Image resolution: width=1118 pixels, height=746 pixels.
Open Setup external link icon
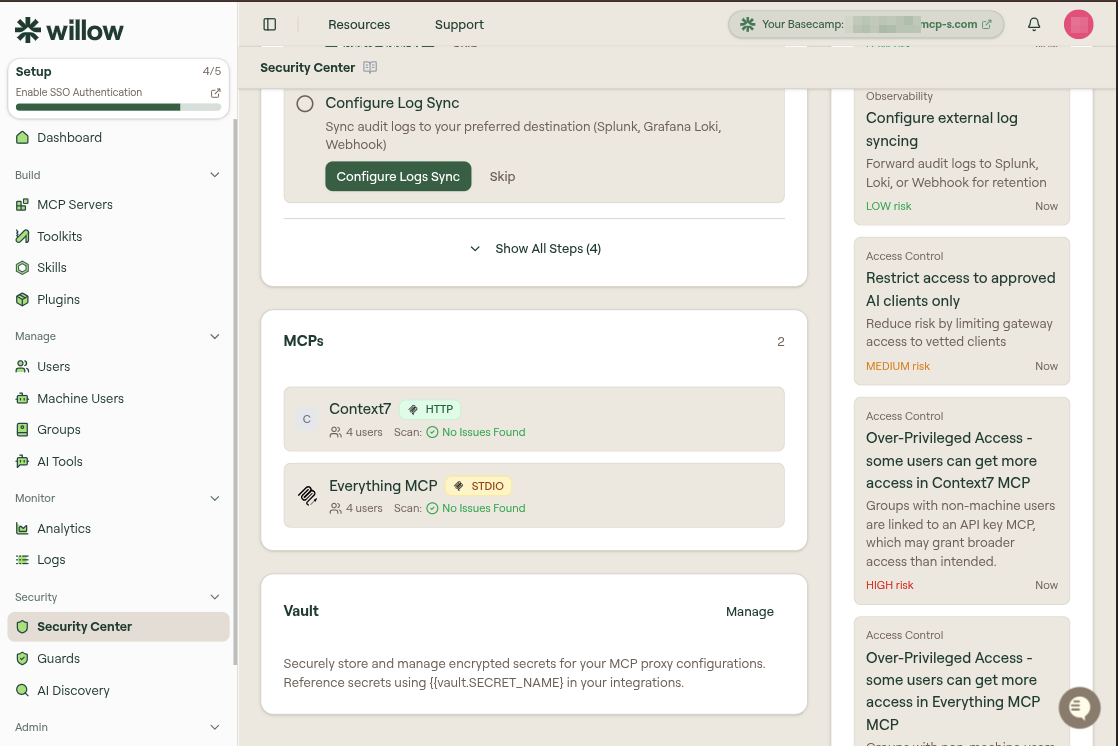tap(215, 93)
